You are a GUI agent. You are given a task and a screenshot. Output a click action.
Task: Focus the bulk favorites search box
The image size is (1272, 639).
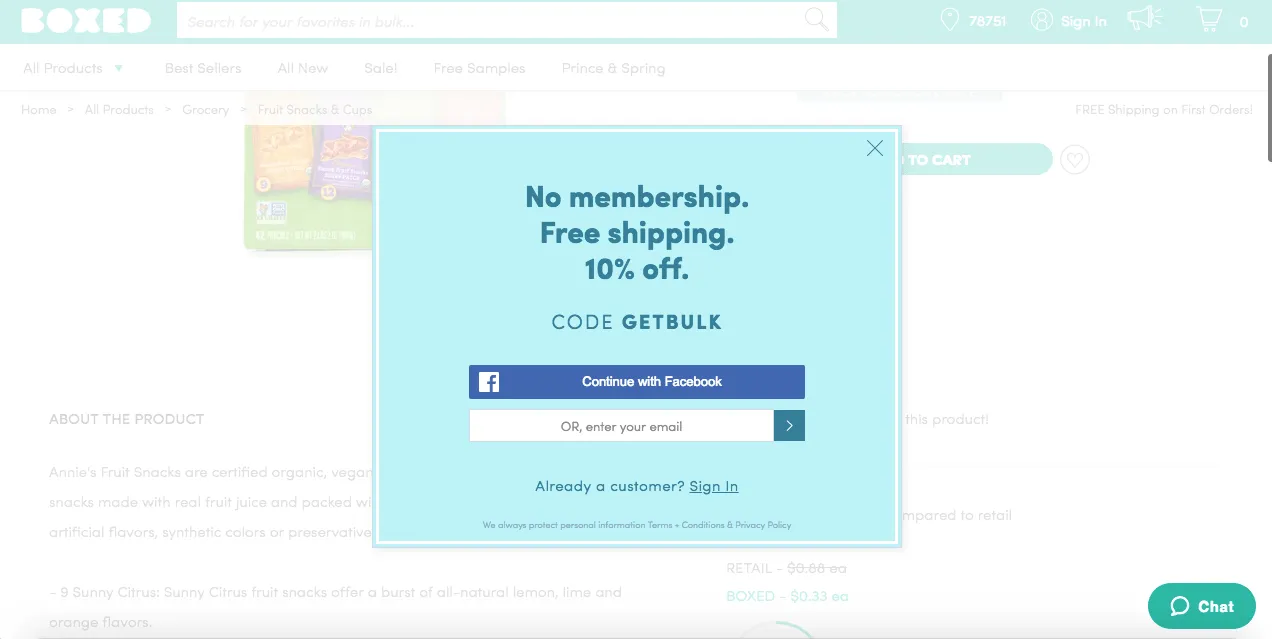pyautogui.click(x=490, y=21)
